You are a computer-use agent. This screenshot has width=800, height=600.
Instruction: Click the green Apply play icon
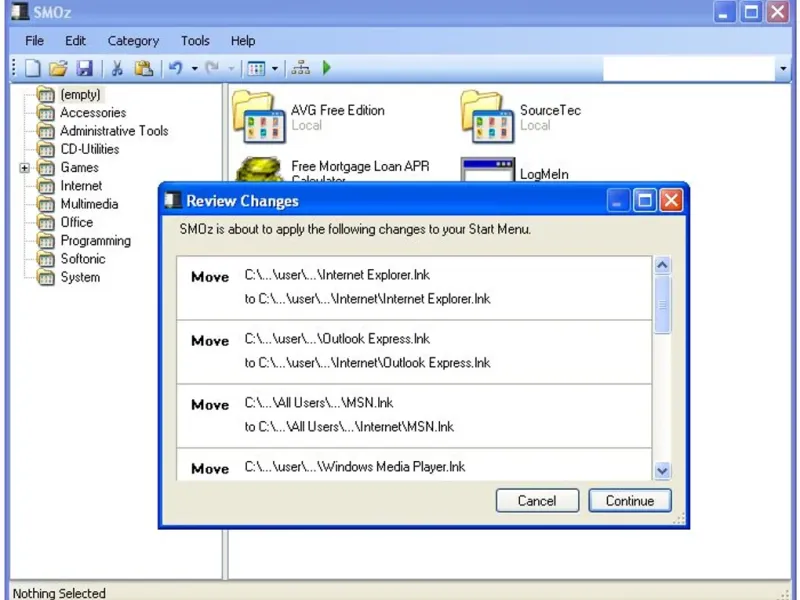pyautogui.click(x=327, y=68)
